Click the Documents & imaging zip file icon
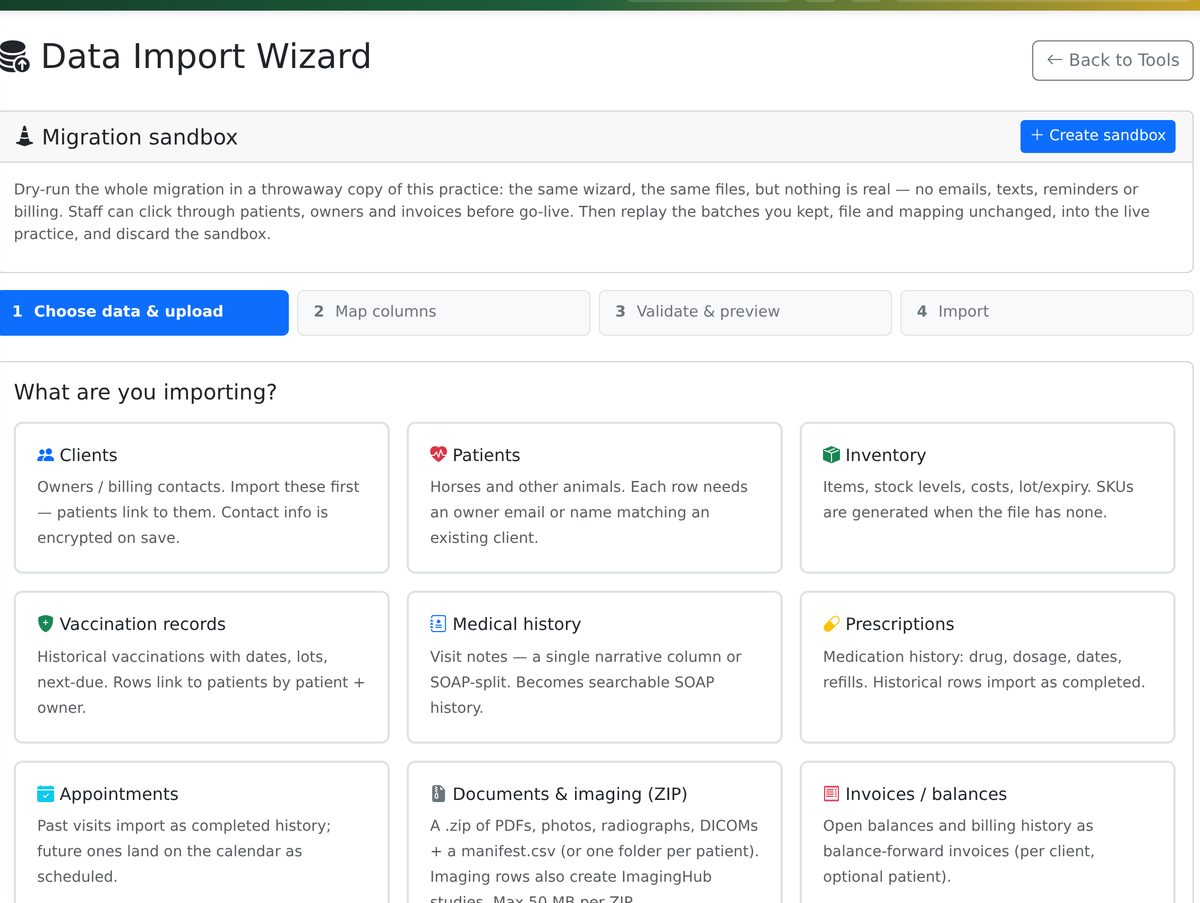Viewport: 1200px width, 903px height. [x=438, y=794]
